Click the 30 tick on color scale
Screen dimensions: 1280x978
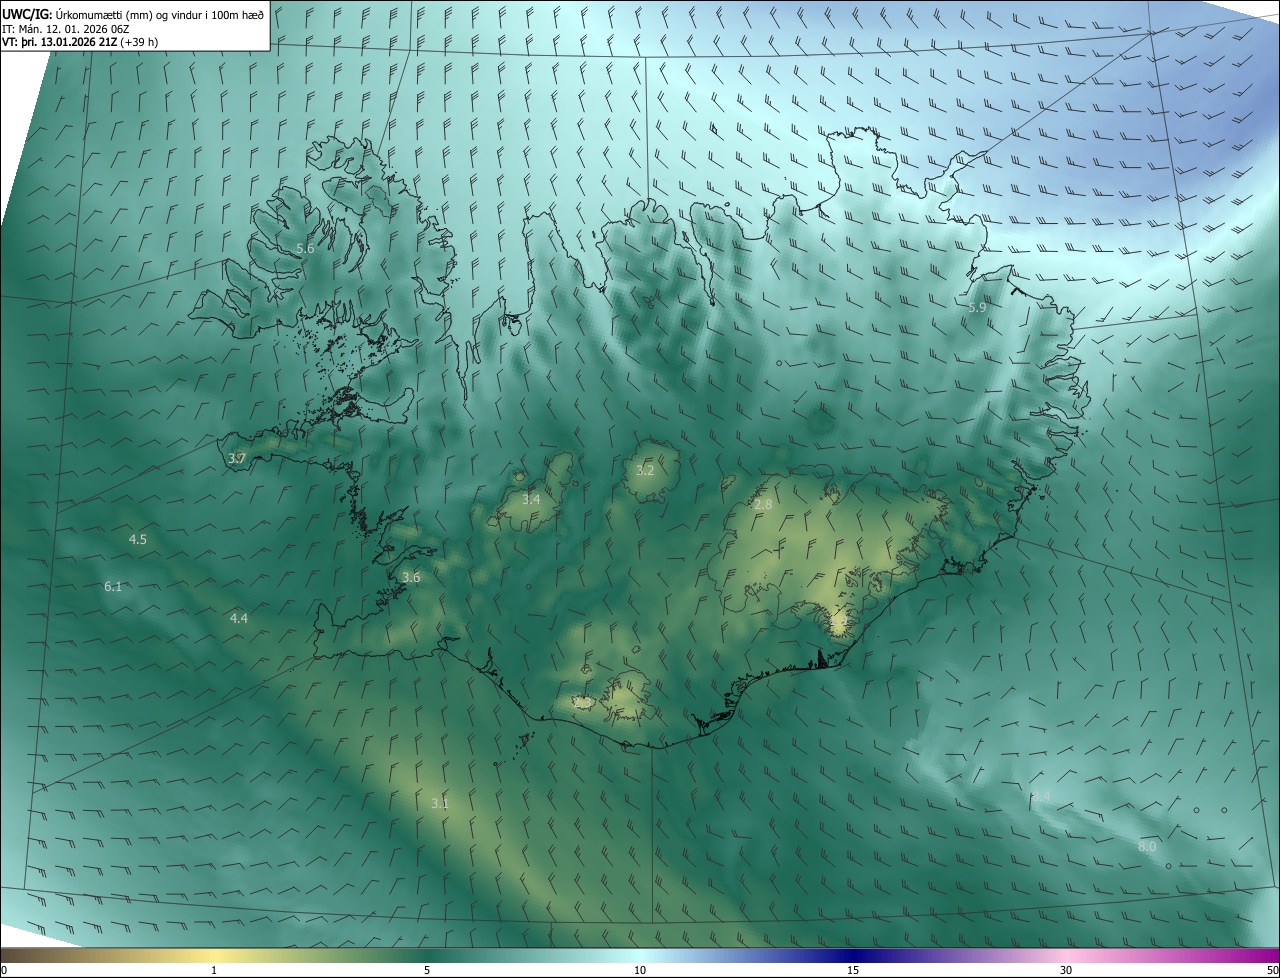(x=1066, y=970)
